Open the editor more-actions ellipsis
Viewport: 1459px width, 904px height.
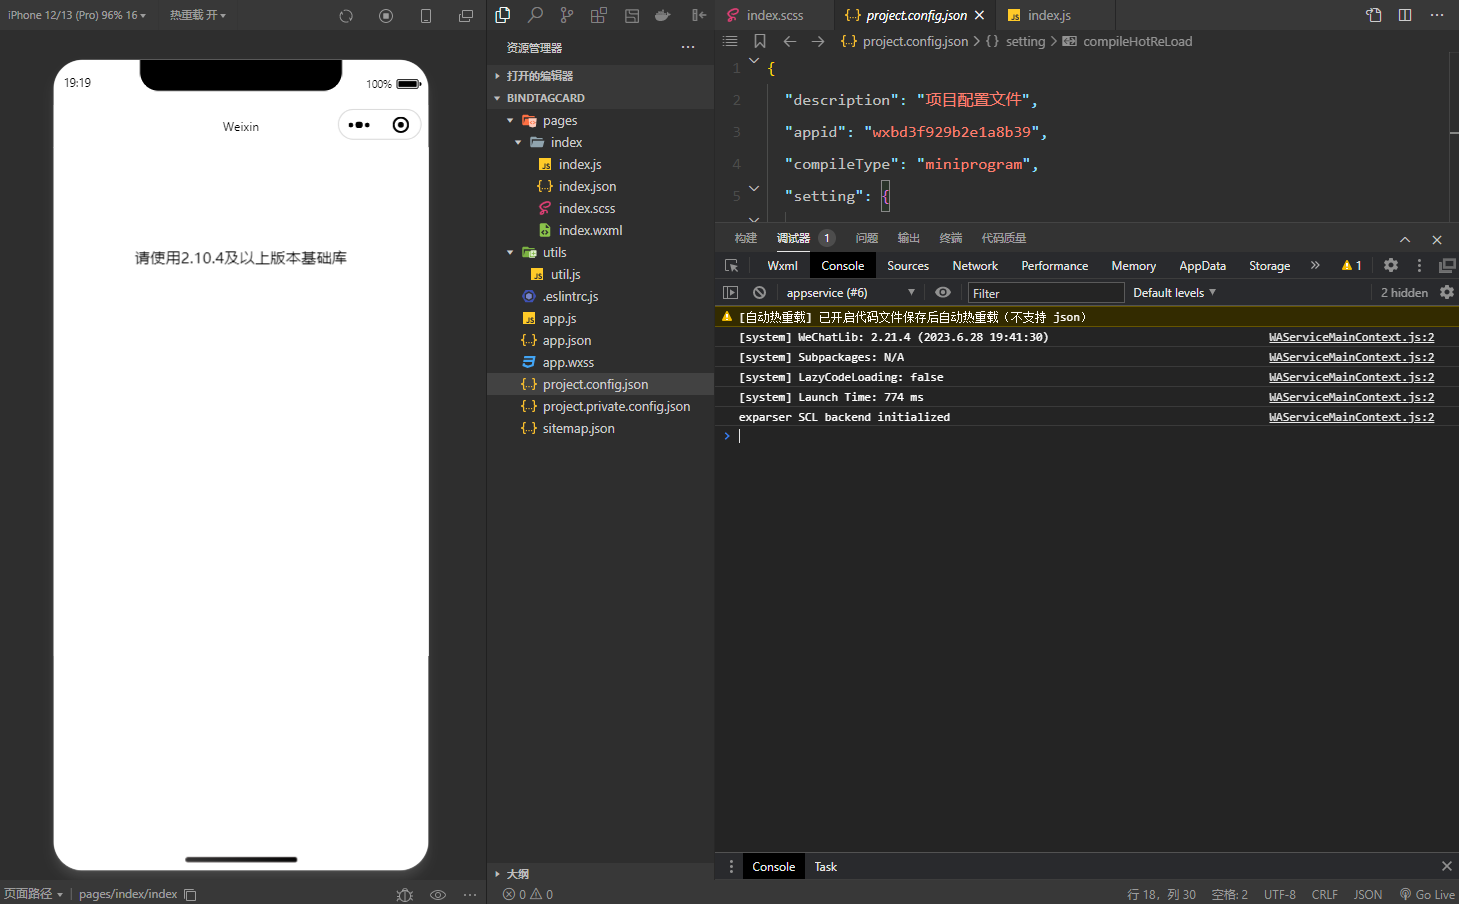tap(1437, 15)
